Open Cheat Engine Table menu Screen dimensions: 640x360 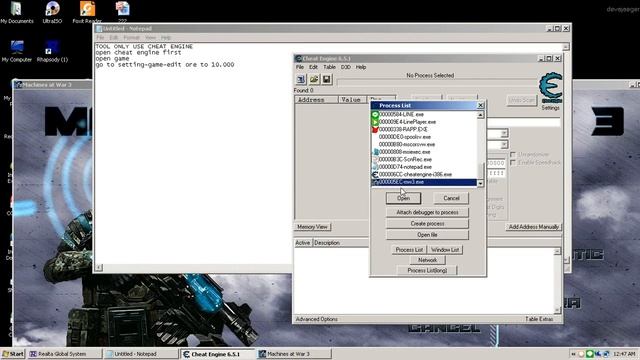329,67
